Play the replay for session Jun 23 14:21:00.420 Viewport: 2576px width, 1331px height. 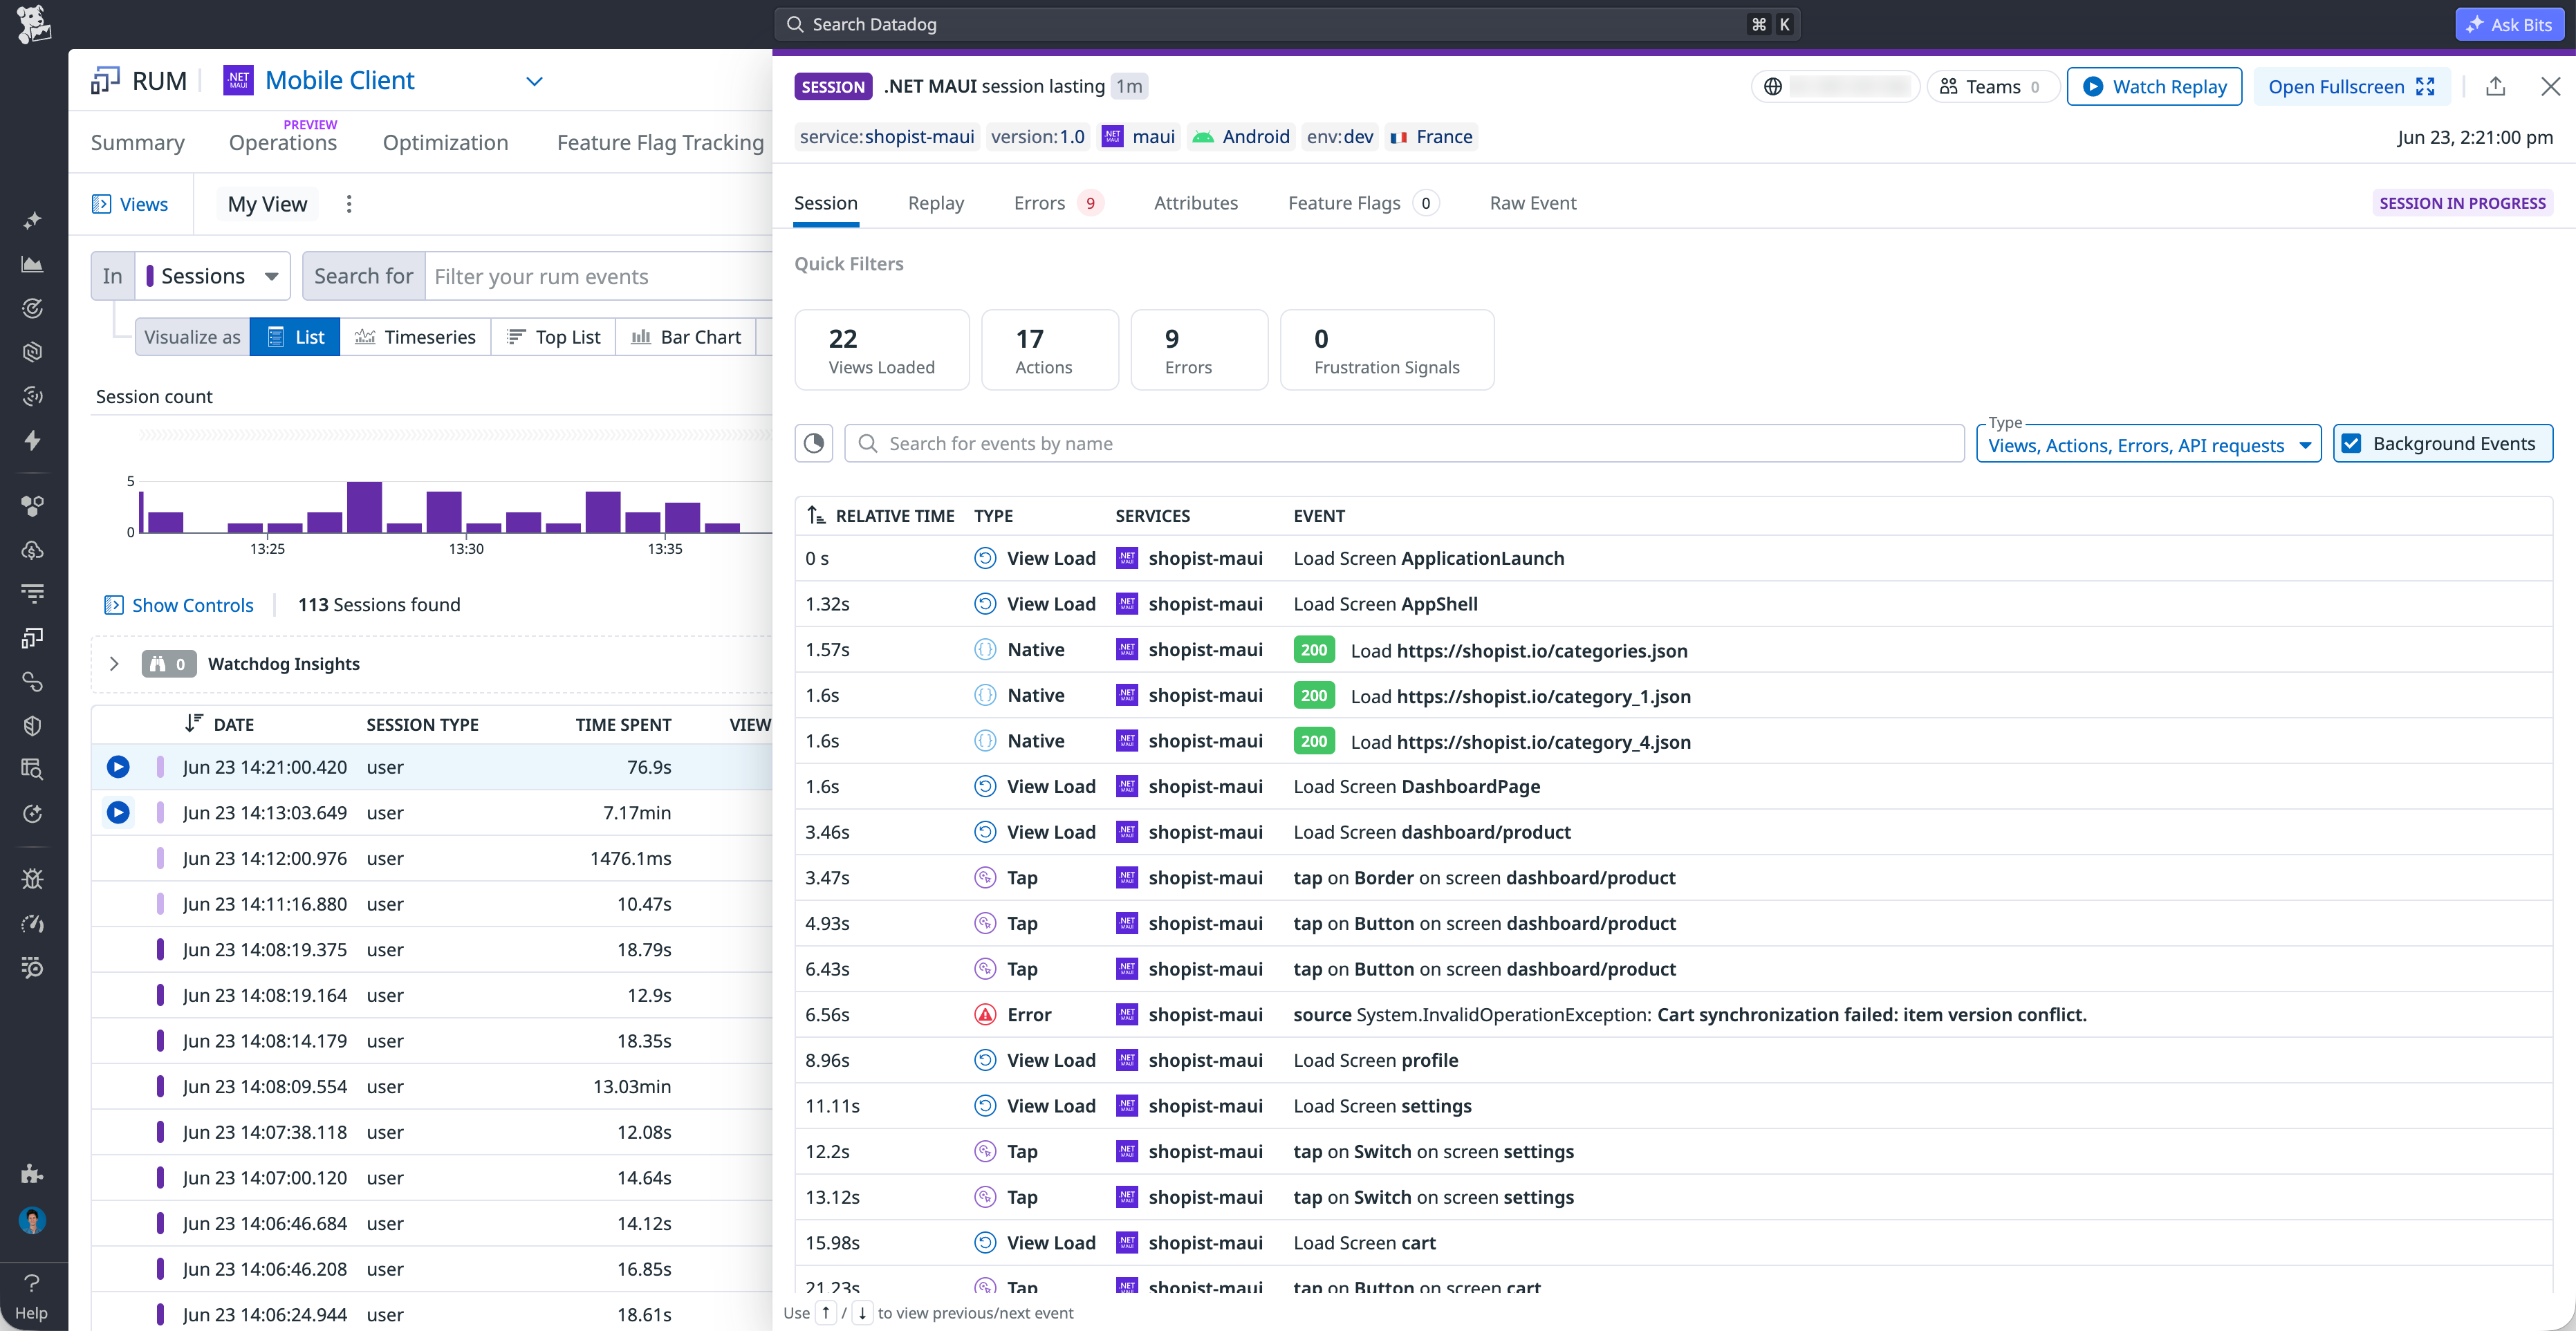(118, 767)
